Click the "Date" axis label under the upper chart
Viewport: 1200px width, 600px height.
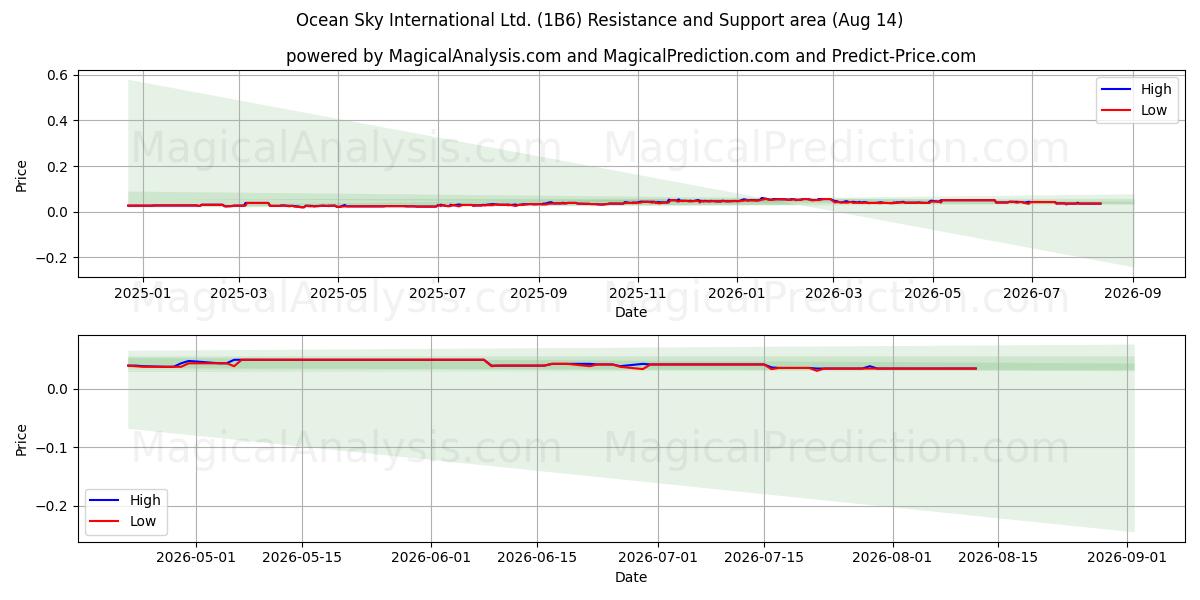coord(631,312)
